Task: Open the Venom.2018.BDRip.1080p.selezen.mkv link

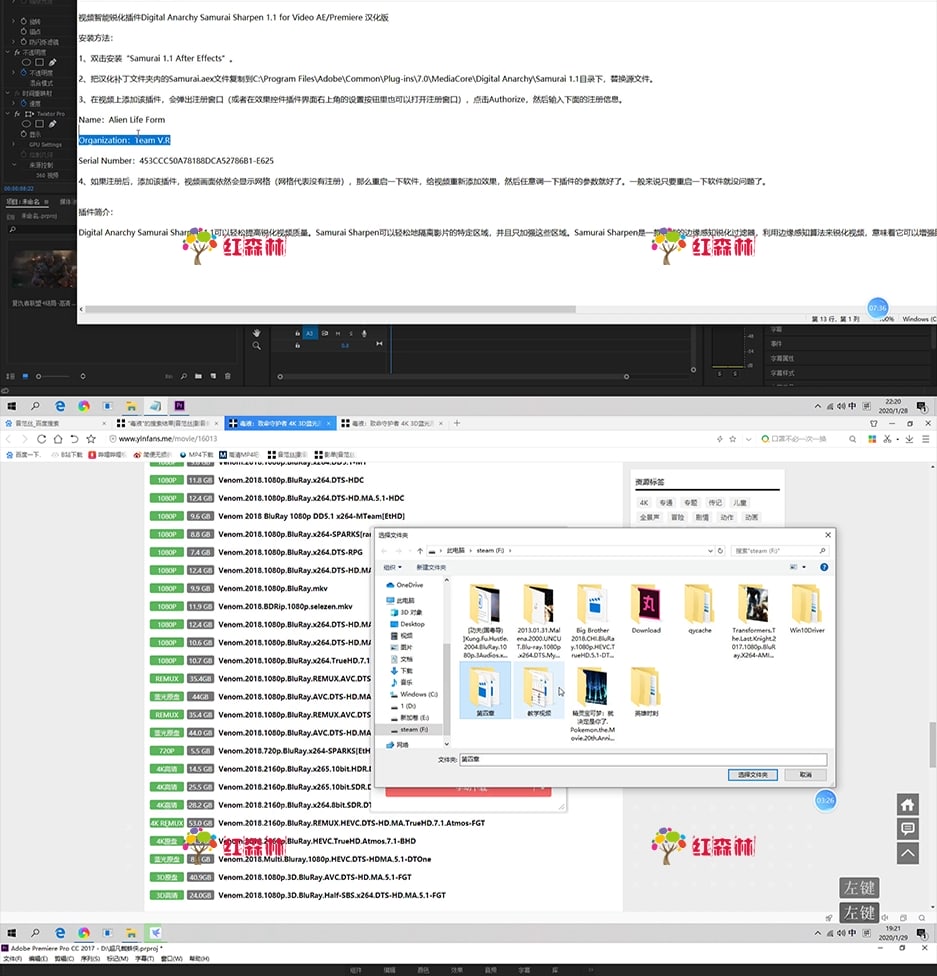Action: 285,606
